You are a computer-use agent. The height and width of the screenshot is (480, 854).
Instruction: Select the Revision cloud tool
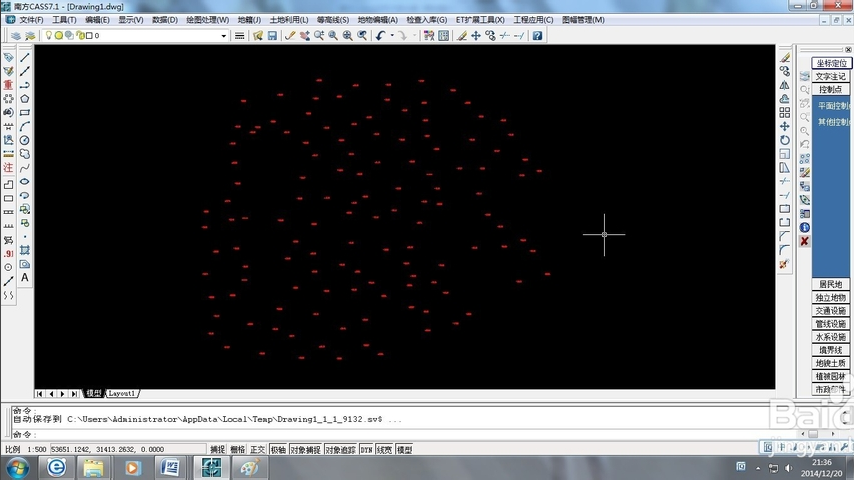coord(25,154)
